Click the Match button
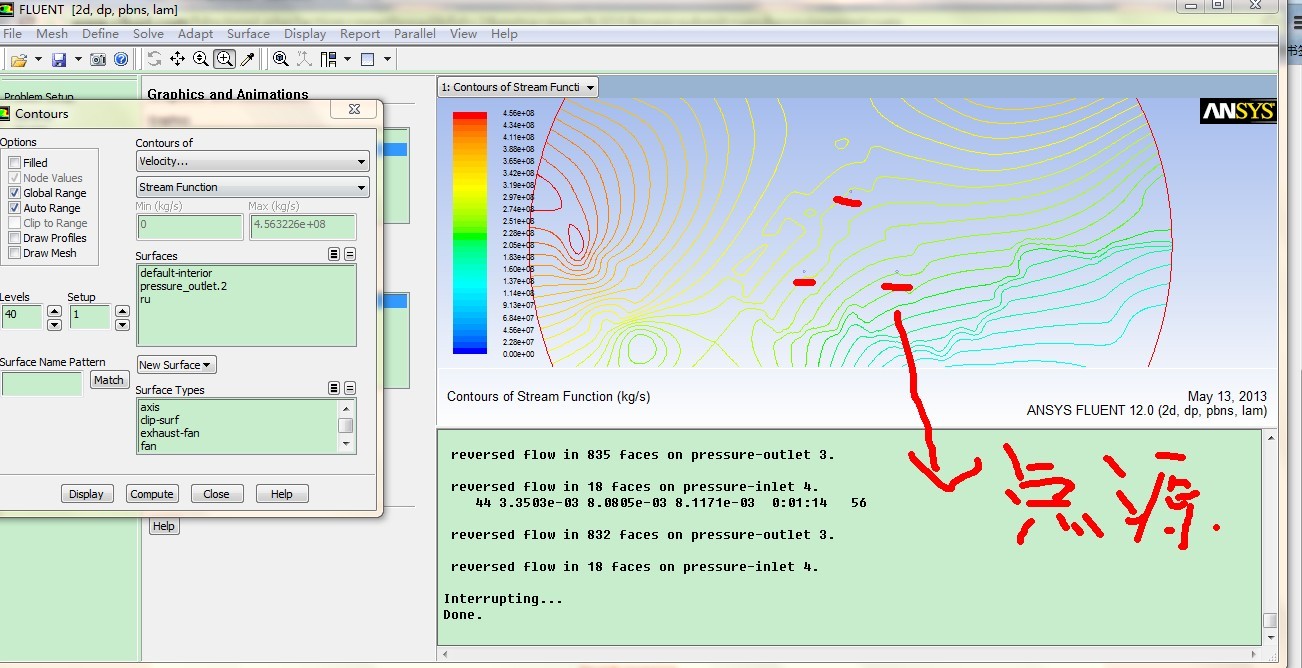This screenshot has width=1302, height=668. (108, 380)
